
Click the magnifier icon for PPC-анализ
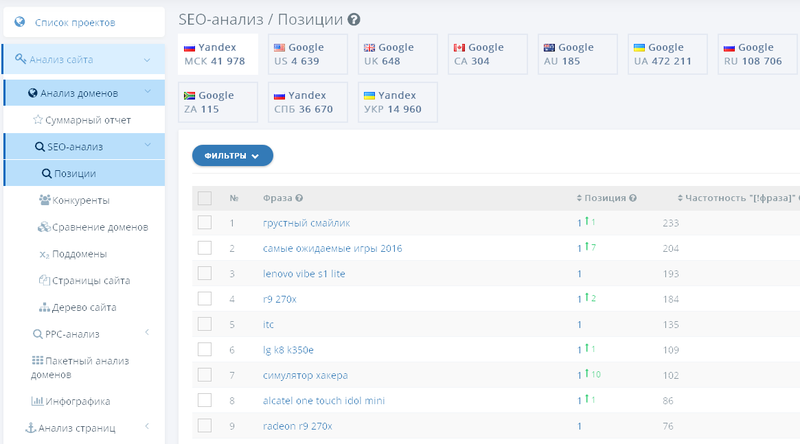[x=38, y=334]
